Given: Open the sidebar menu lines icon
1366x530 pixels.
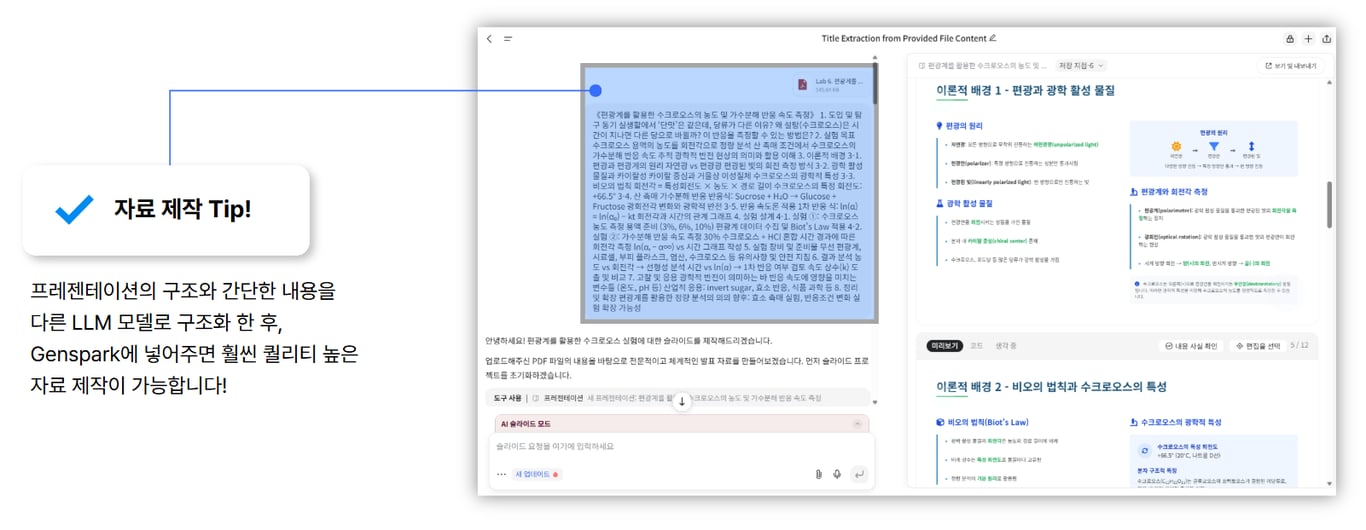Looking at the screenshot, I should 508,39.
